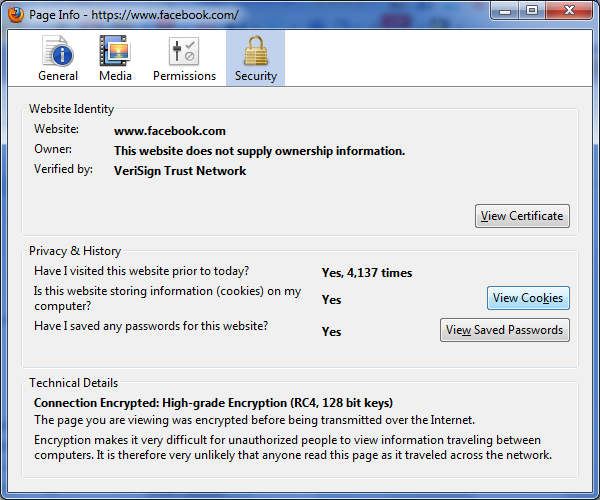The width and height of the screenshot is (600, 500).
Task: Click the Media tab label
Action: (x=115, y=76)
